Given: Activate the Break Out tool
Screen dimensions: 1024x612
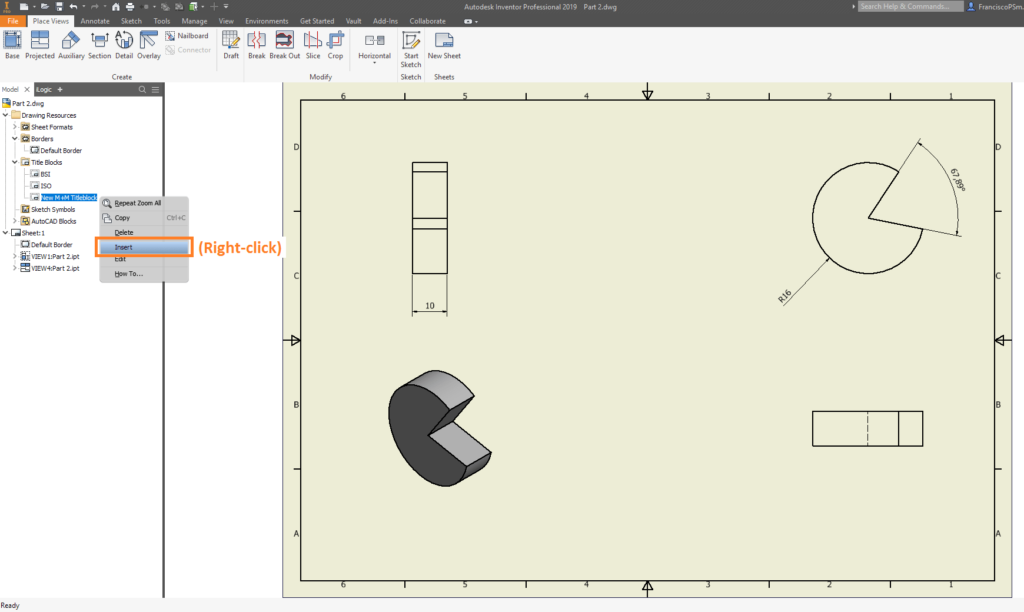Looking at the screenshot, I should [x=285, y=44].
